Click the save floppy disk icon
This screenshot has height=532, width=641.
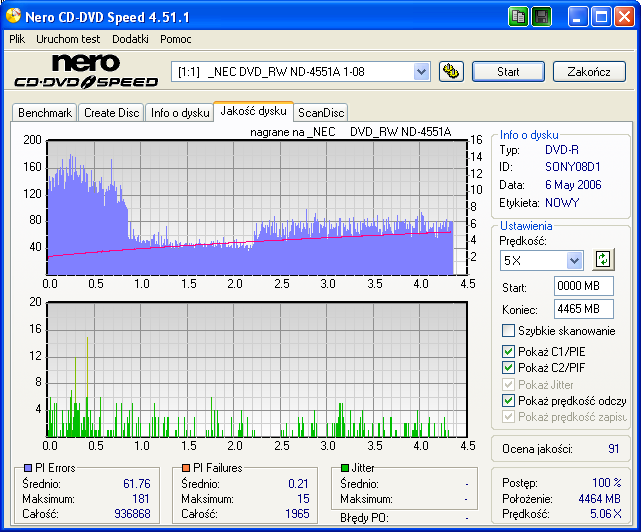coord(542,17)
